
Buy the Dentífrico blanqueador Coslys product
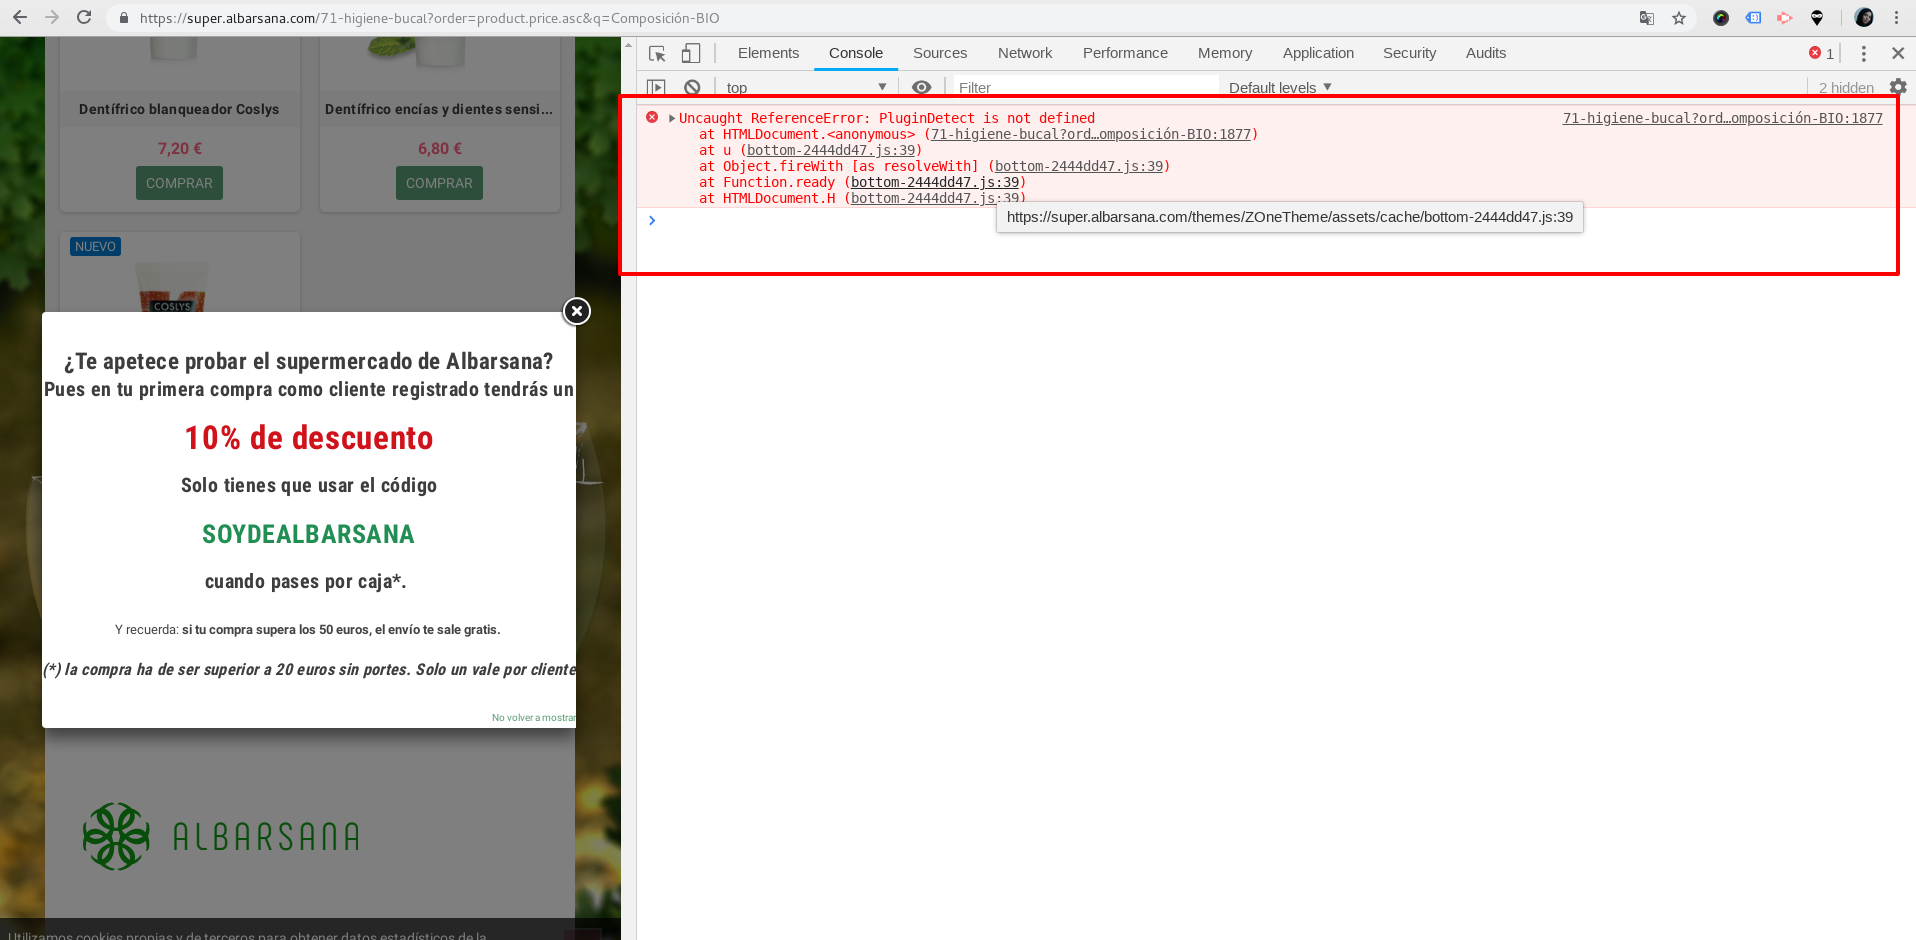click(179, 183)
